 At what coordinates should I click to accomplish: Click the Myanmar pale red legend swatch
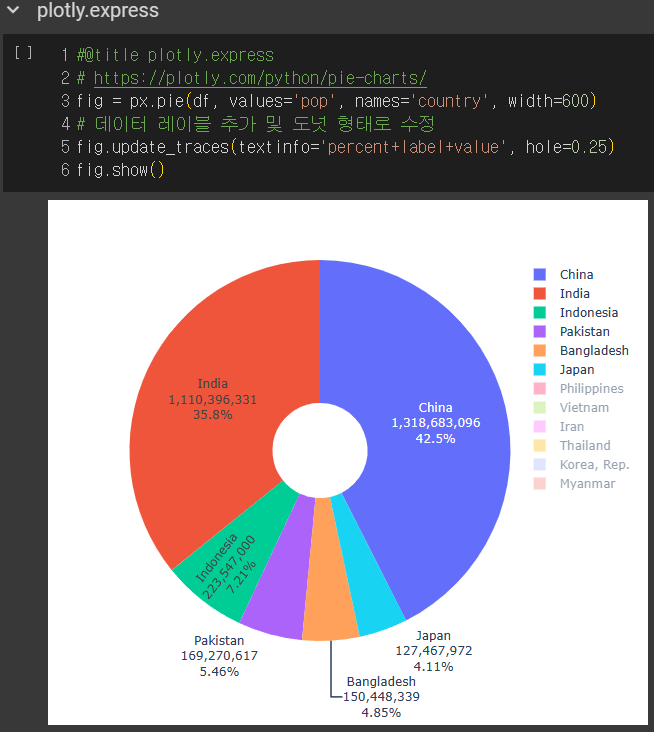(x=540, y=484)
